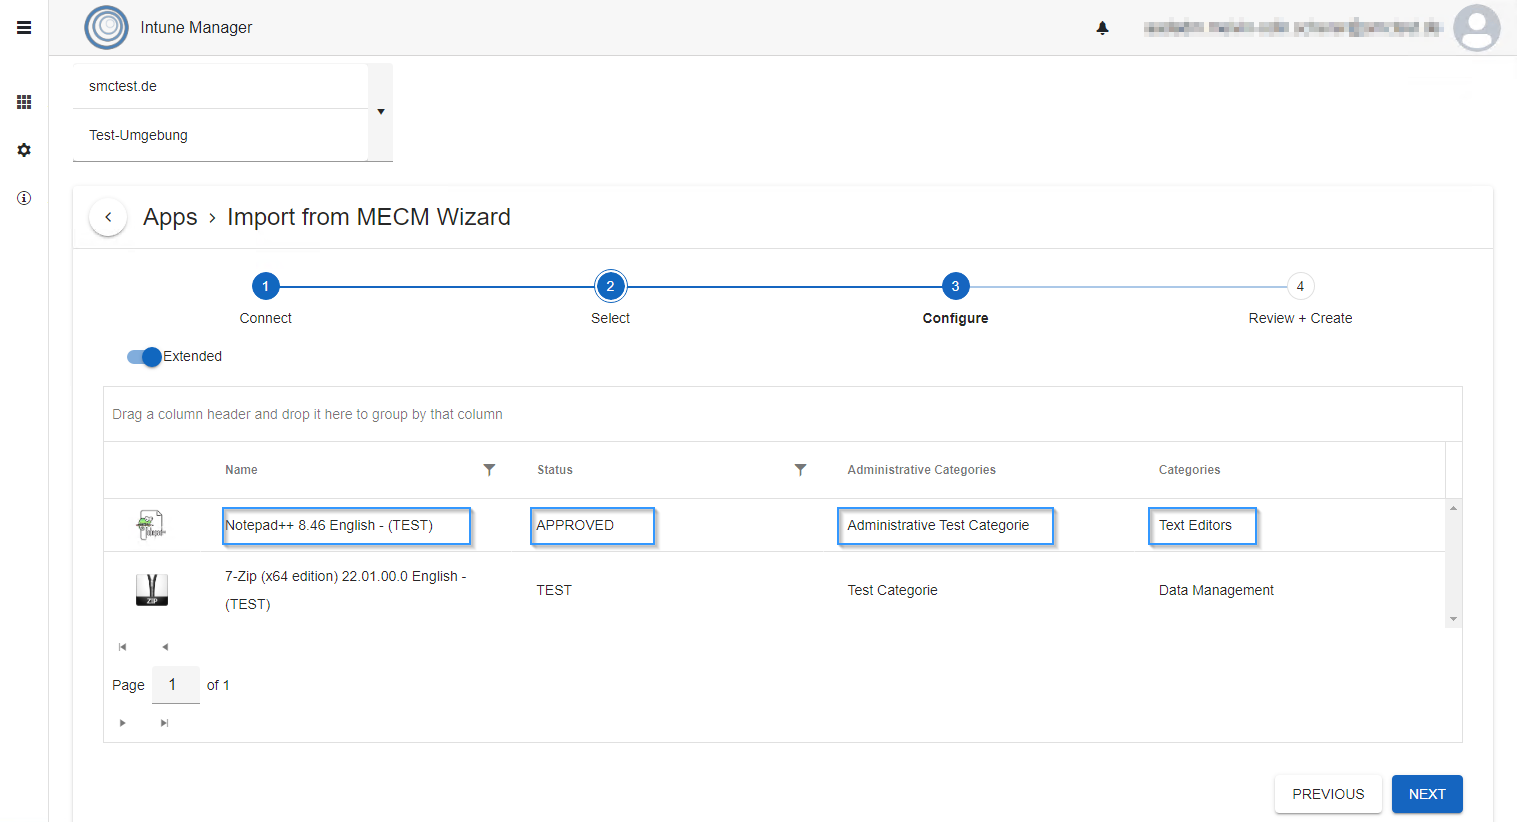Click the APPROVED status cell

pyautogui.click(x=592, y=526)
